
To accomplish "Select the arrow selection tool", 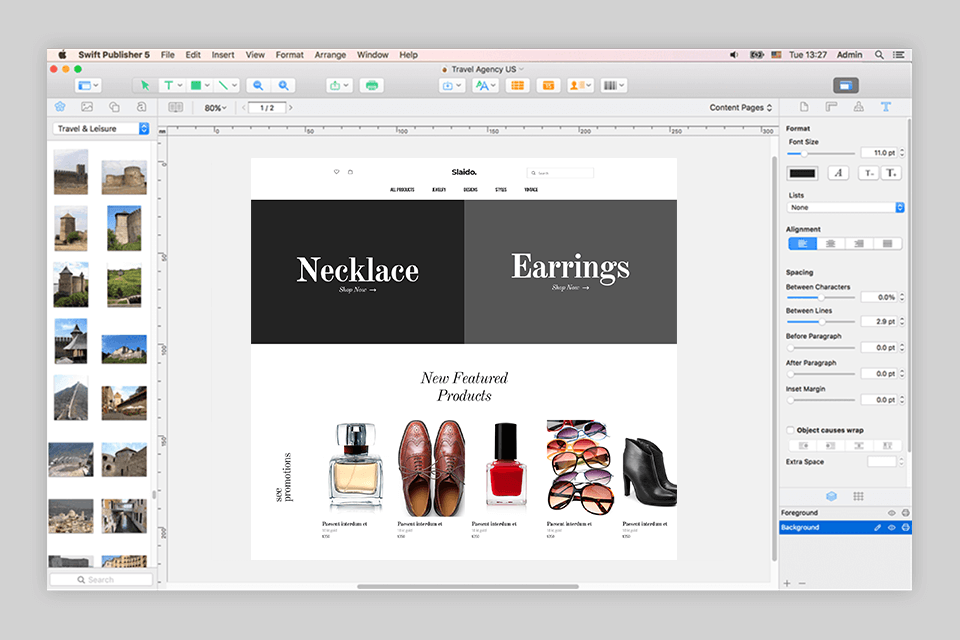I will click(144, 86).
